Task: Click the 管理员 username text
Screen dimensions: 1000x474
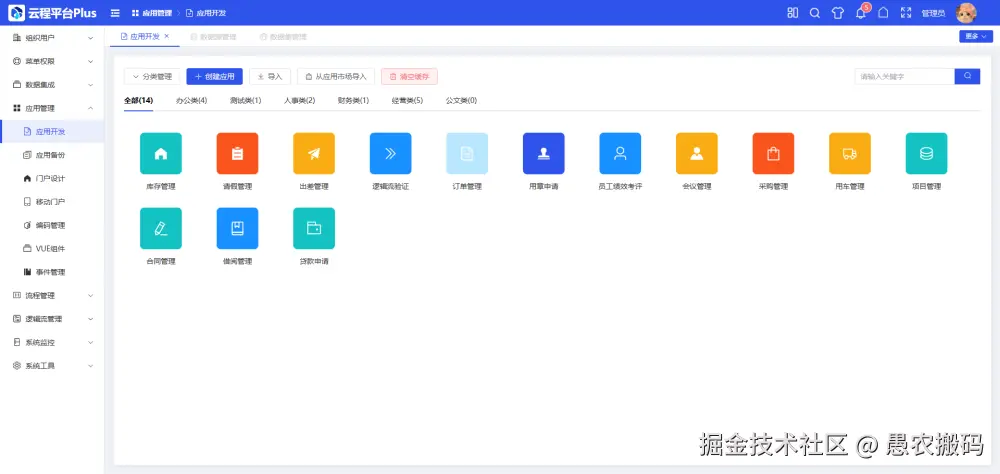Action: 933,13
